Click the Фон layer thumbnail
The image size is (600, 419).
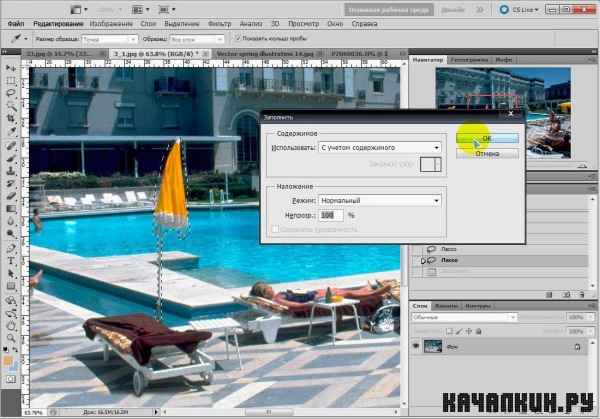(x=433, y=347)
